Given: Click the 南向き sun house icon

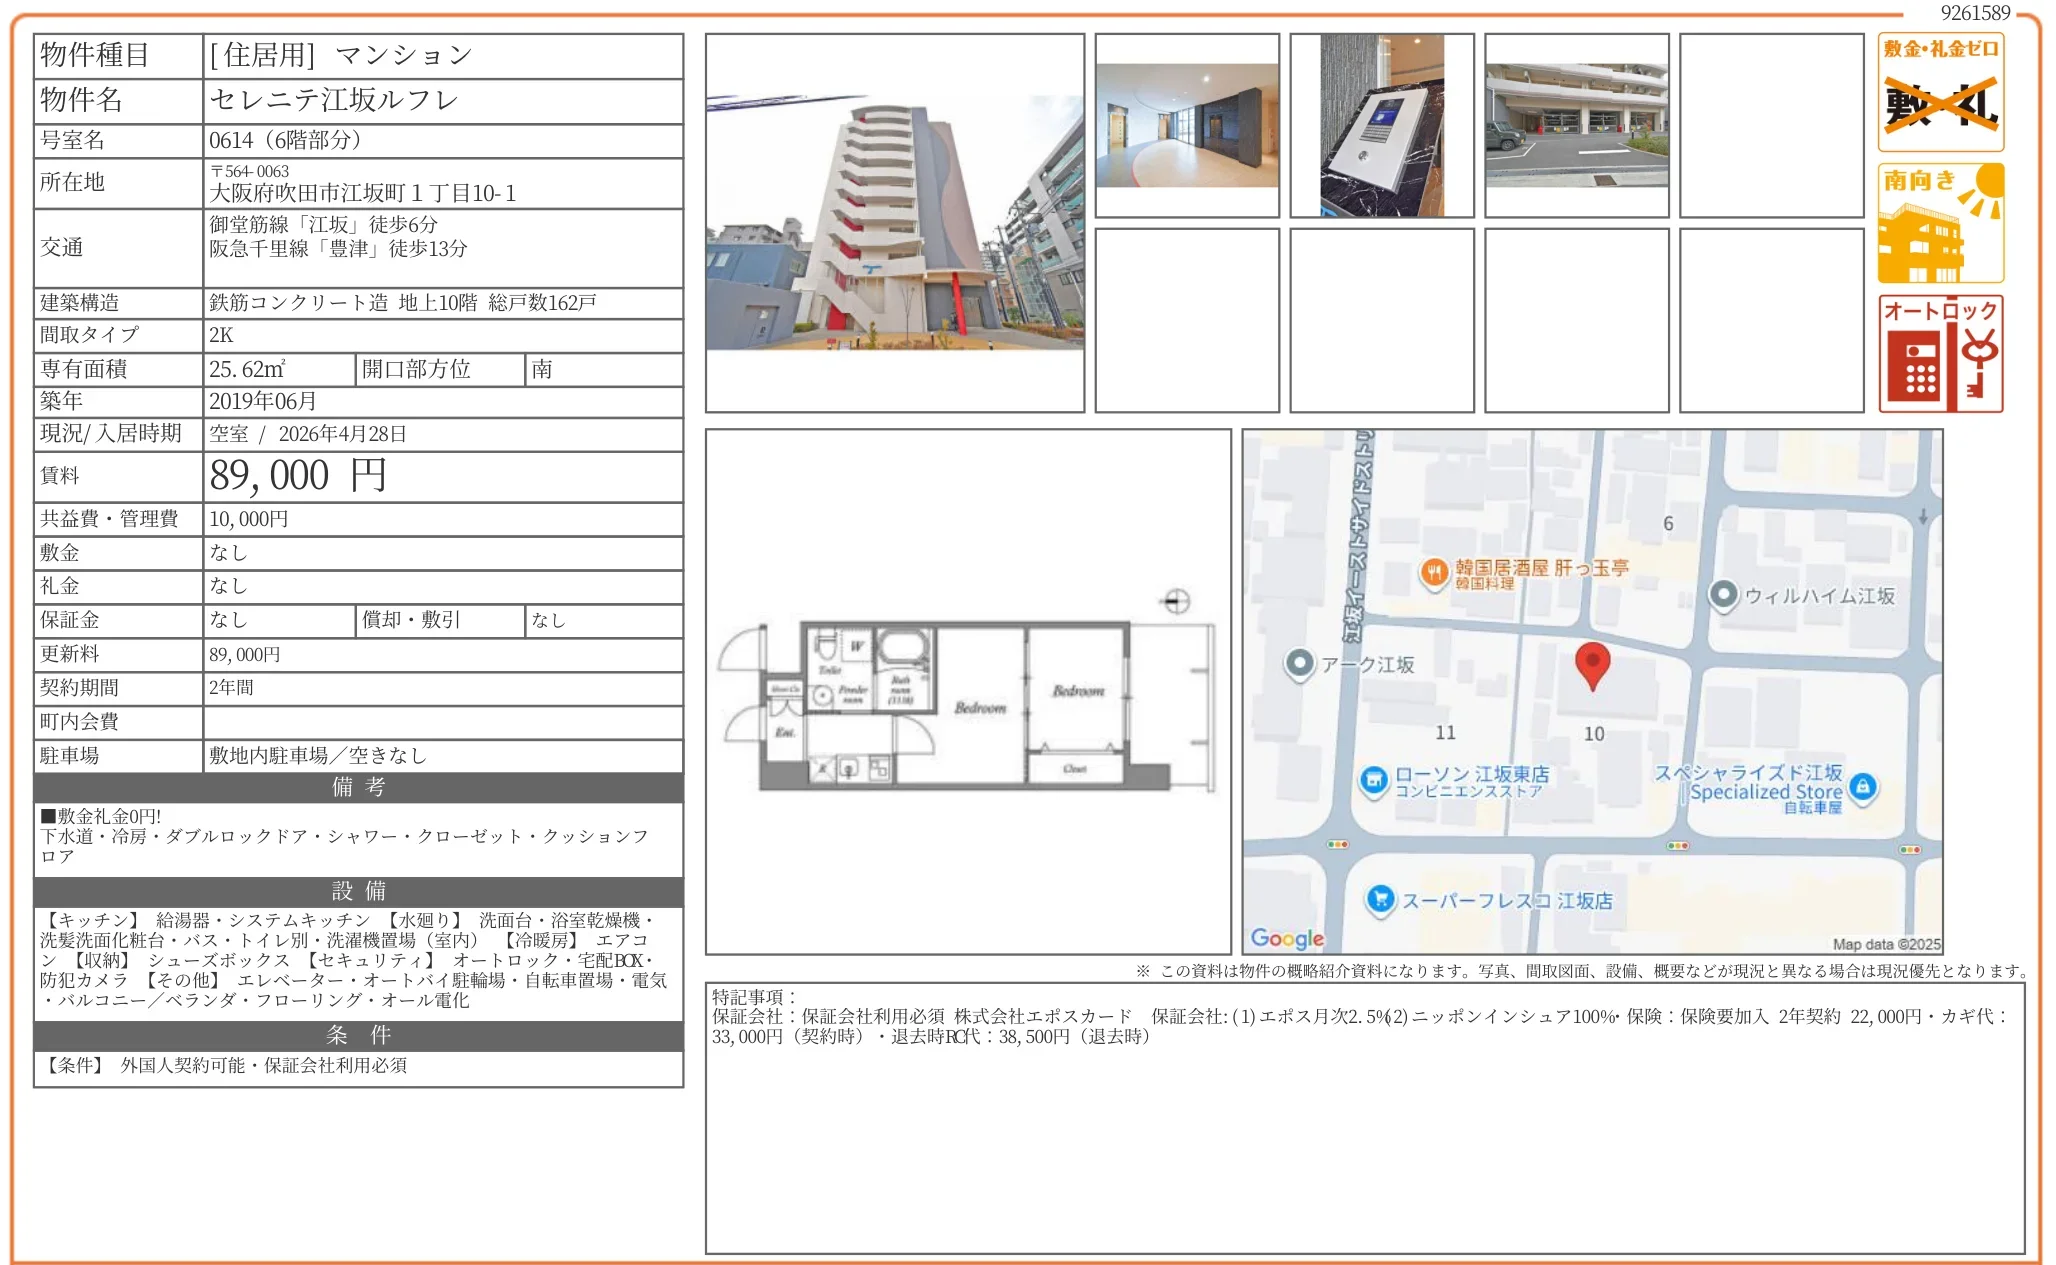Looking at the screenshot, I should pos(1940,223).
